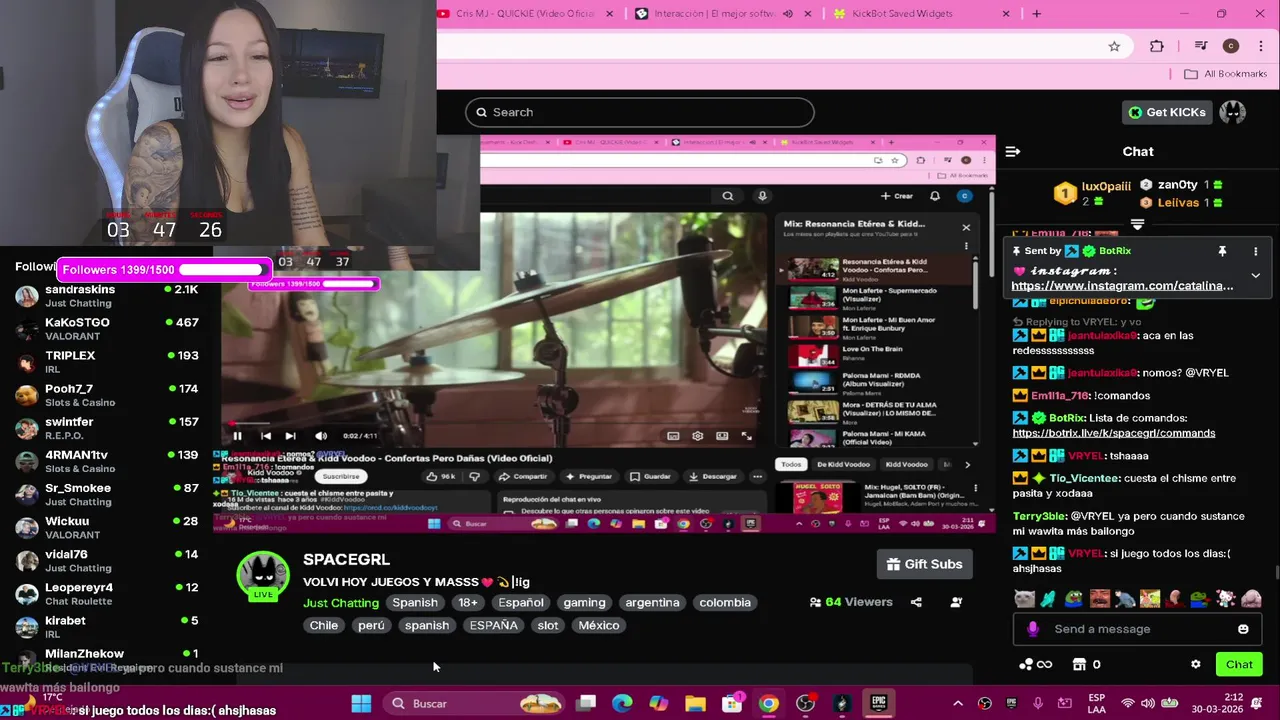Open Epic Games Launcher in taskbar
The image size is (1280, 720).
pos(879,704)
